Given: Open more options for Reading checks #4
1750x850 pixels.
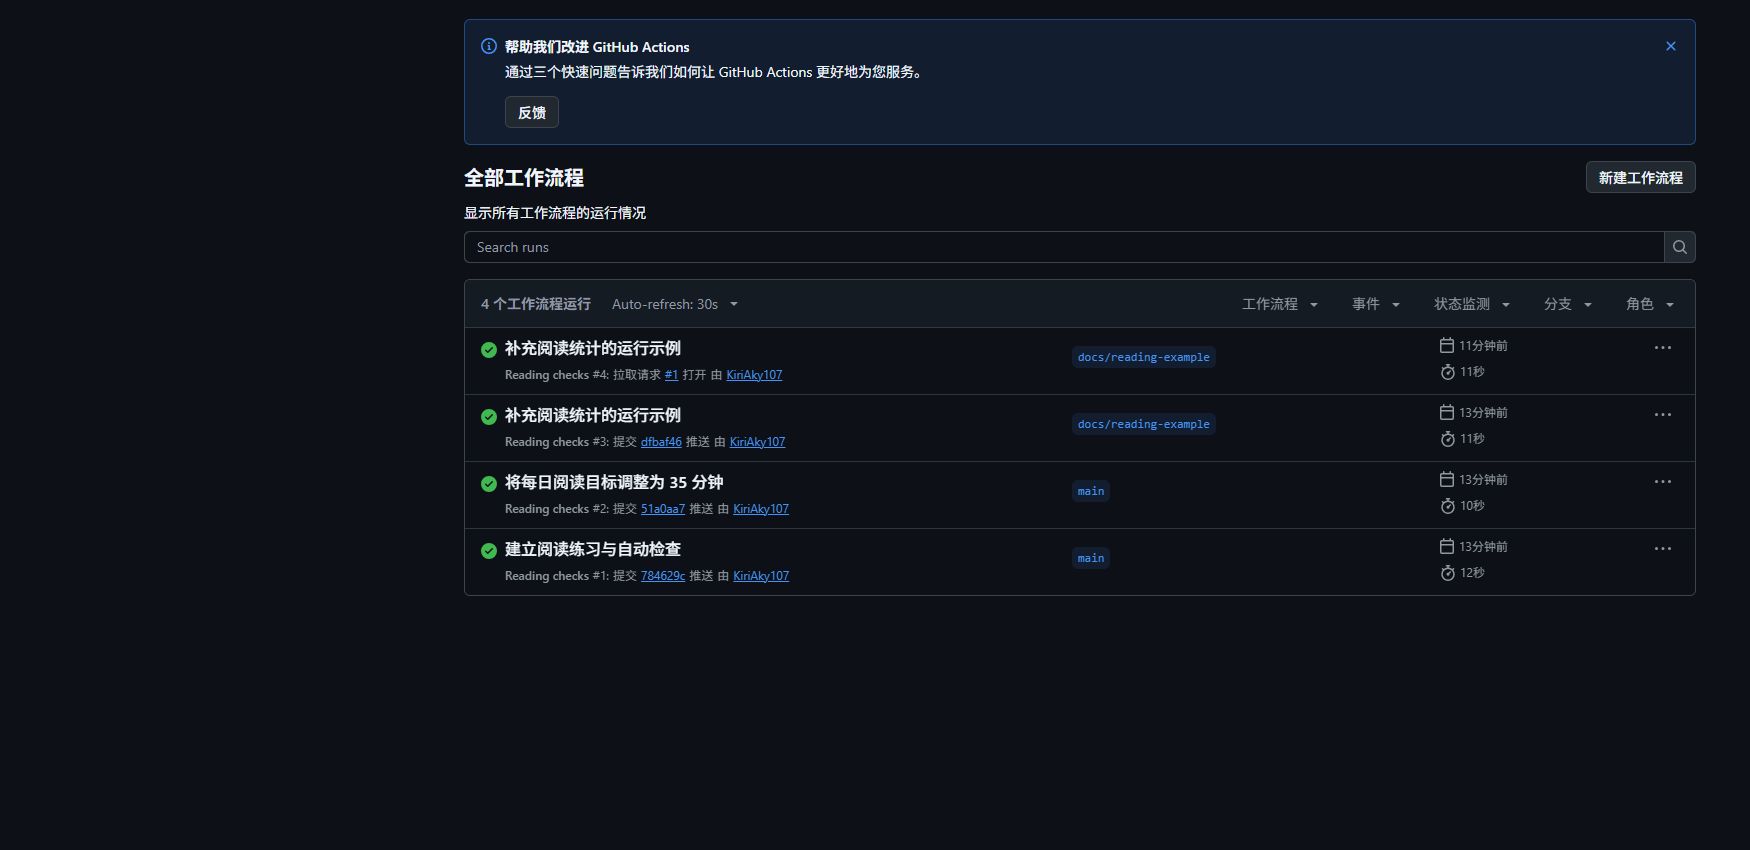Looking at the screenshot, I should click(1663, 348).
